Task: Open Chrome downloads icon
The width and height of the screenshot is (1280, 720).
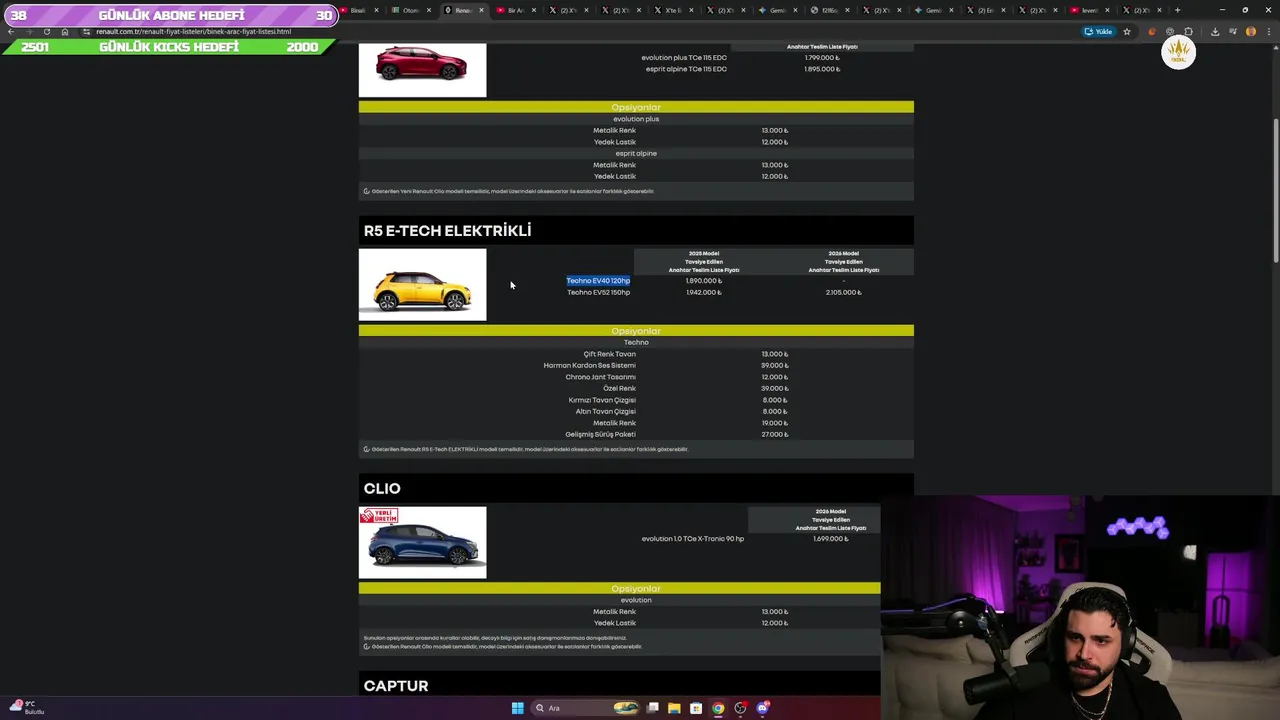Action: coord(1215,31)
